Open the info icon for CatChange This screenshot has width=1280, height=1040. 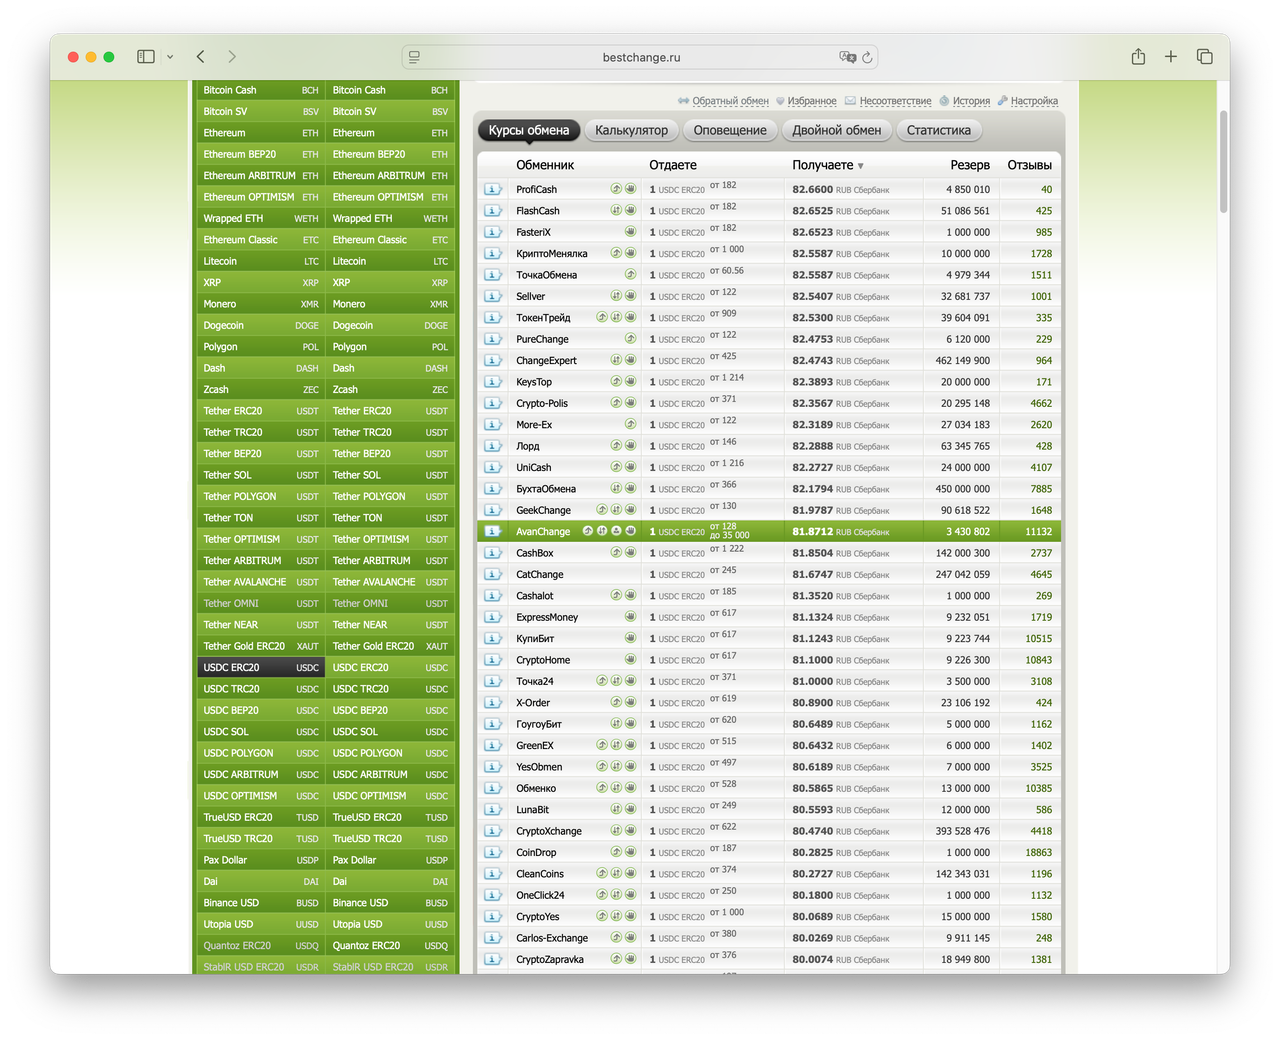(x=492, y=575)
